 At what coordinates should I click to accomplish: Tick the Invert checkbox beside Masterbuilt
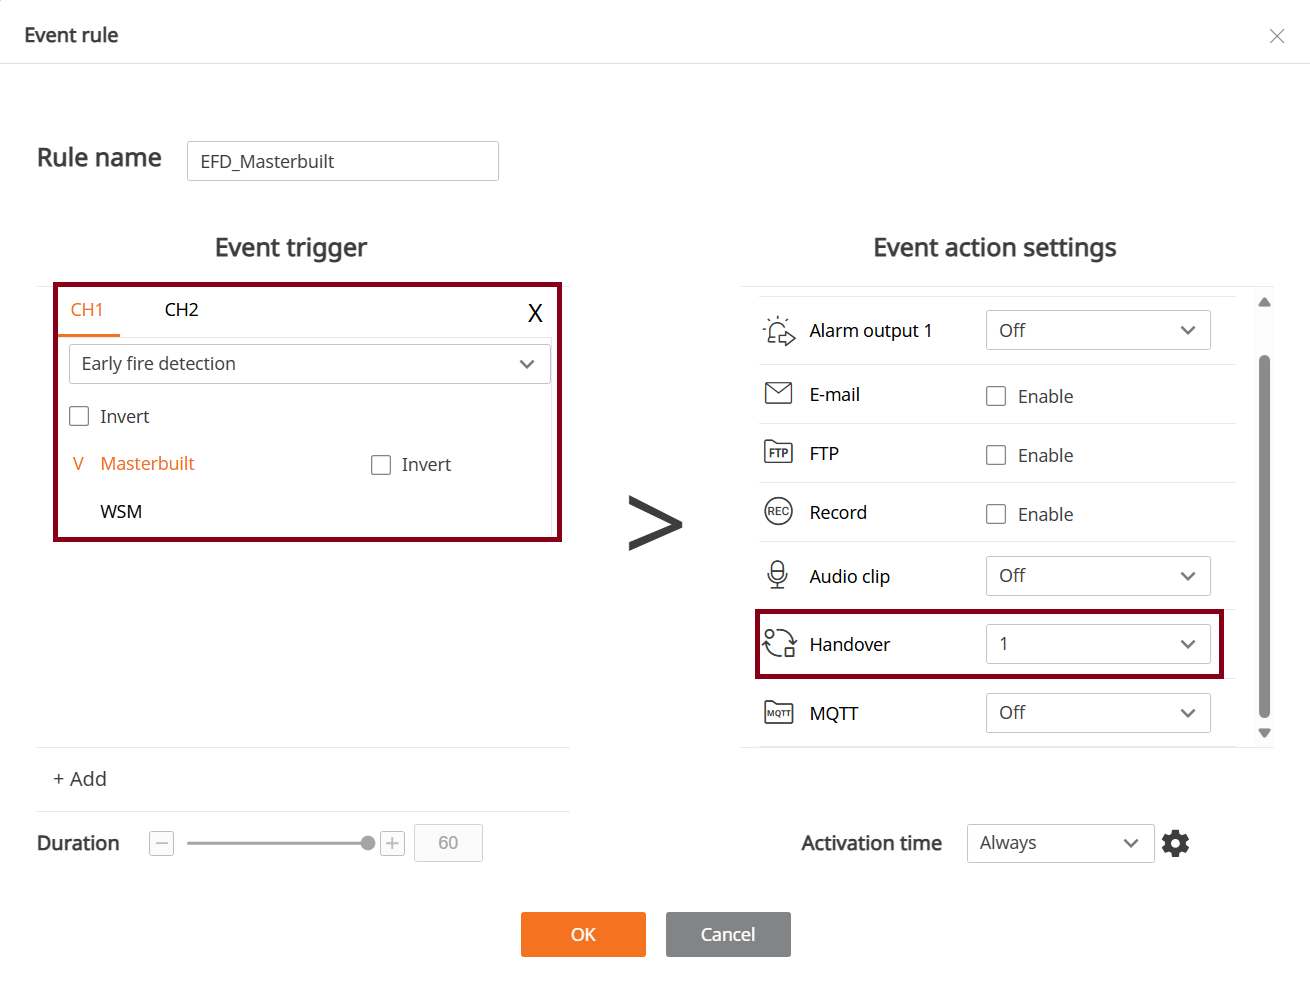[x=381, y=465]
